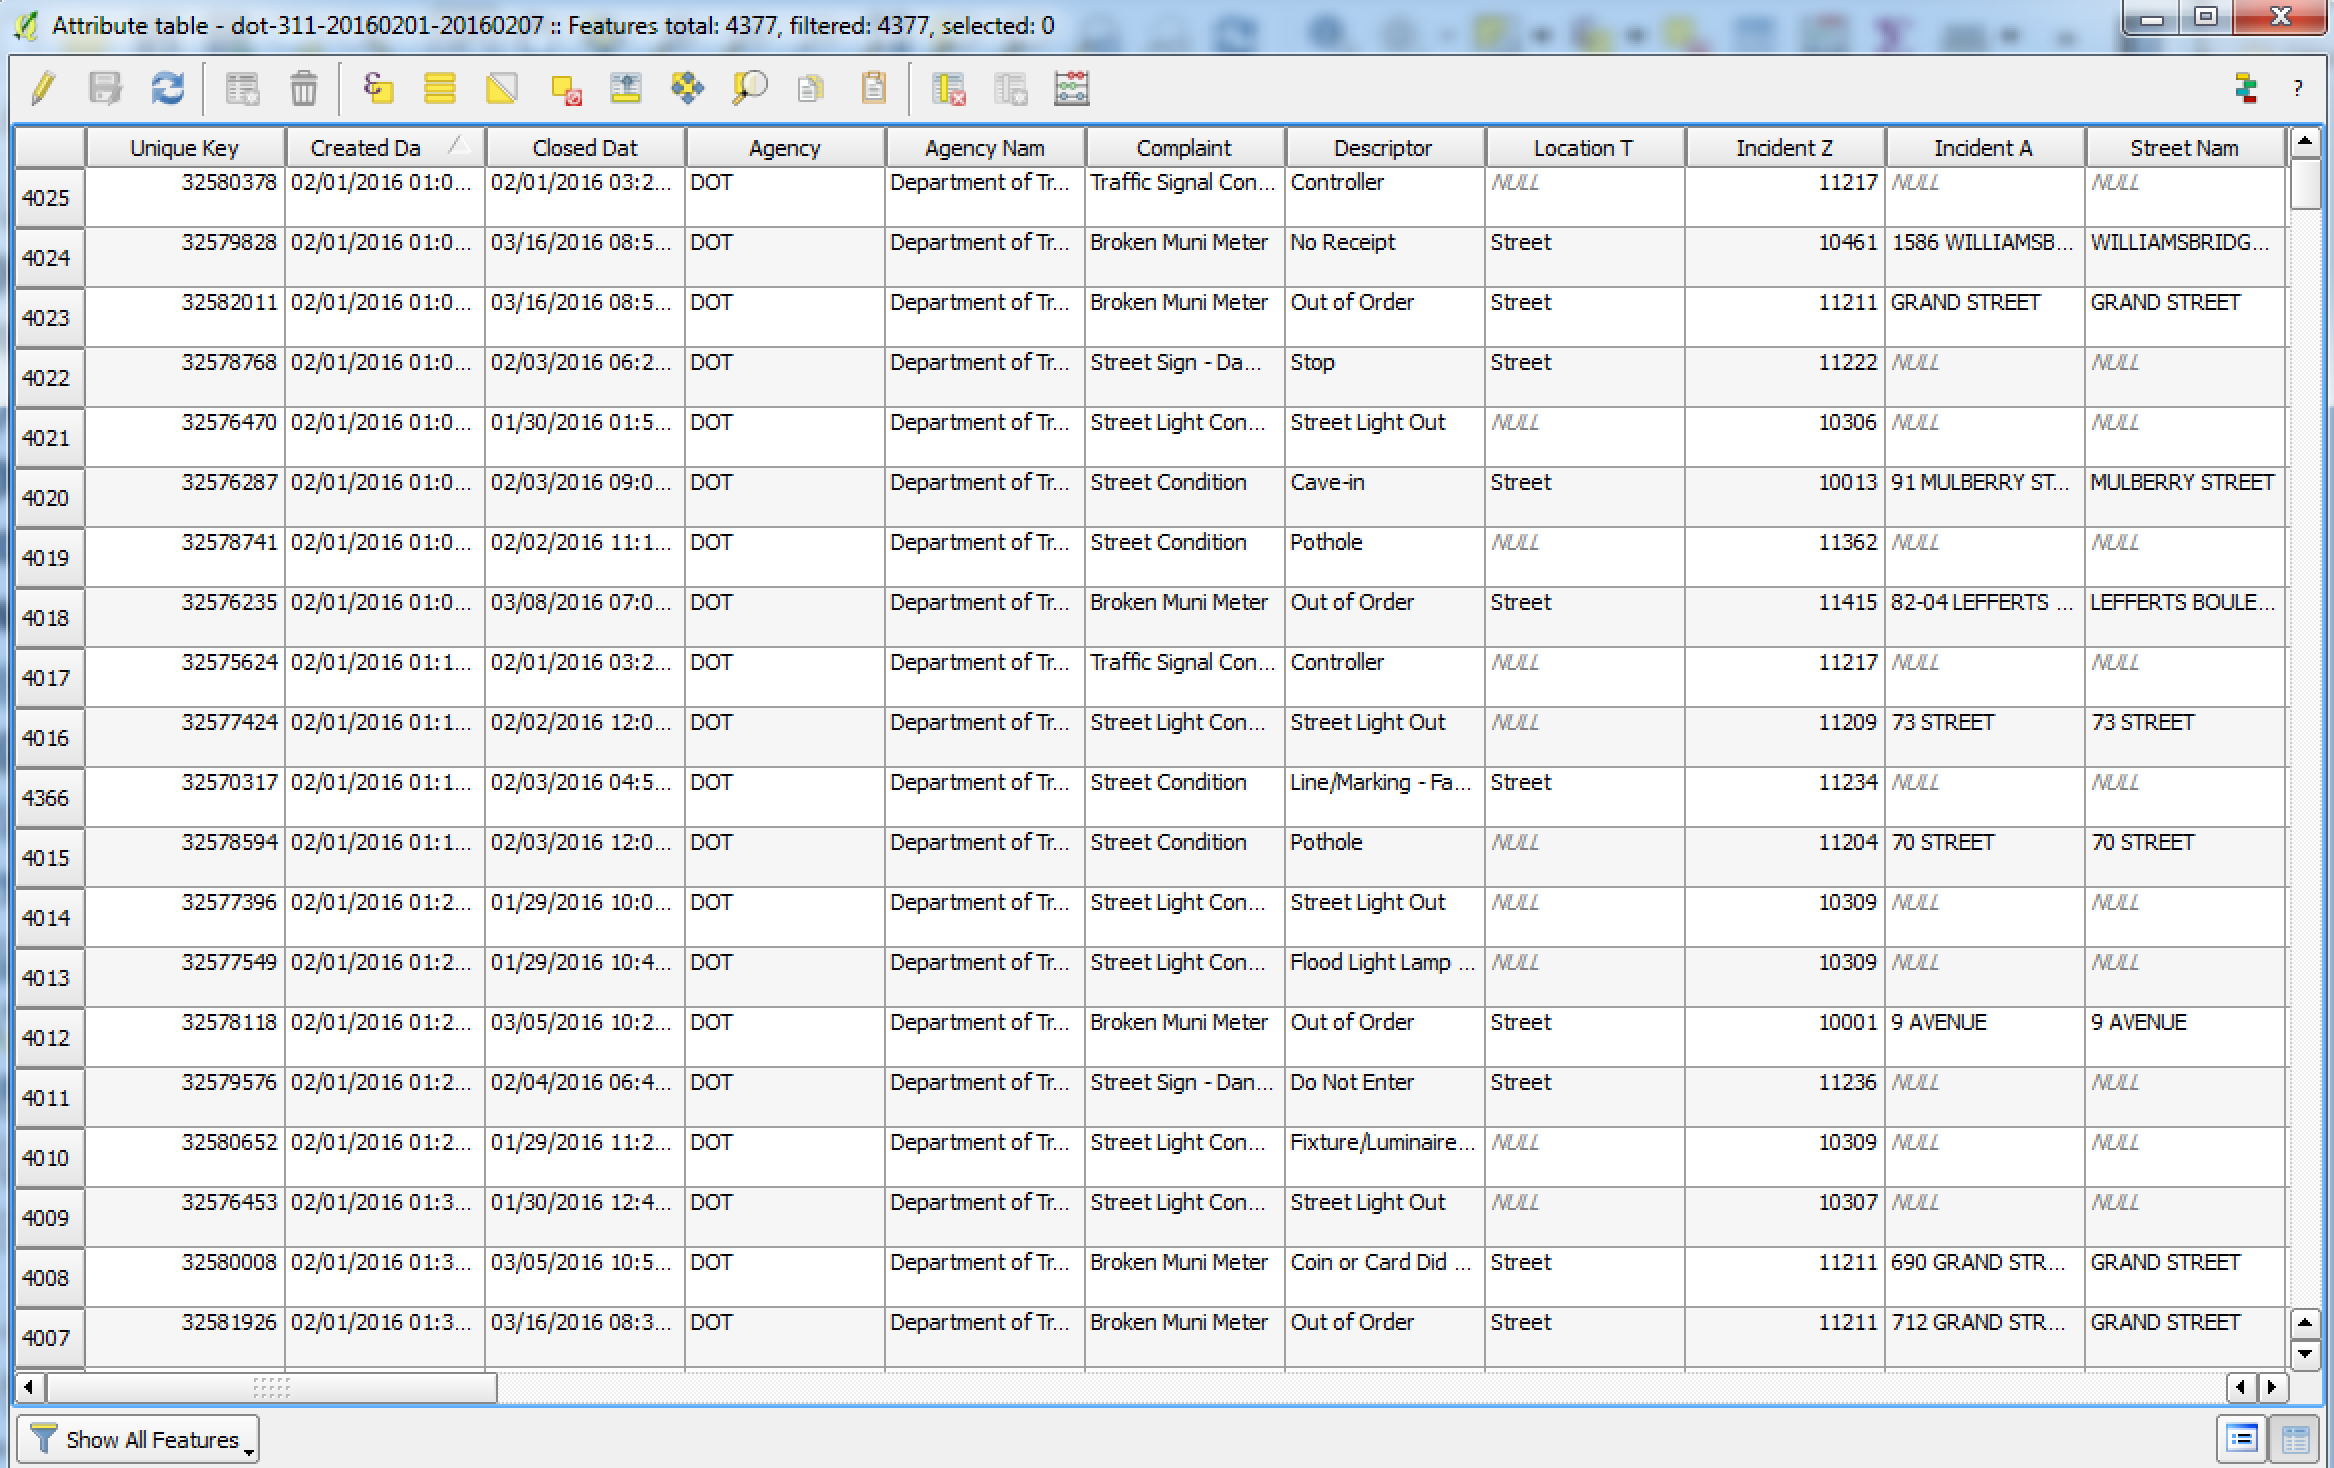
Task: Click the New column icon
Action: [1010, 89]
